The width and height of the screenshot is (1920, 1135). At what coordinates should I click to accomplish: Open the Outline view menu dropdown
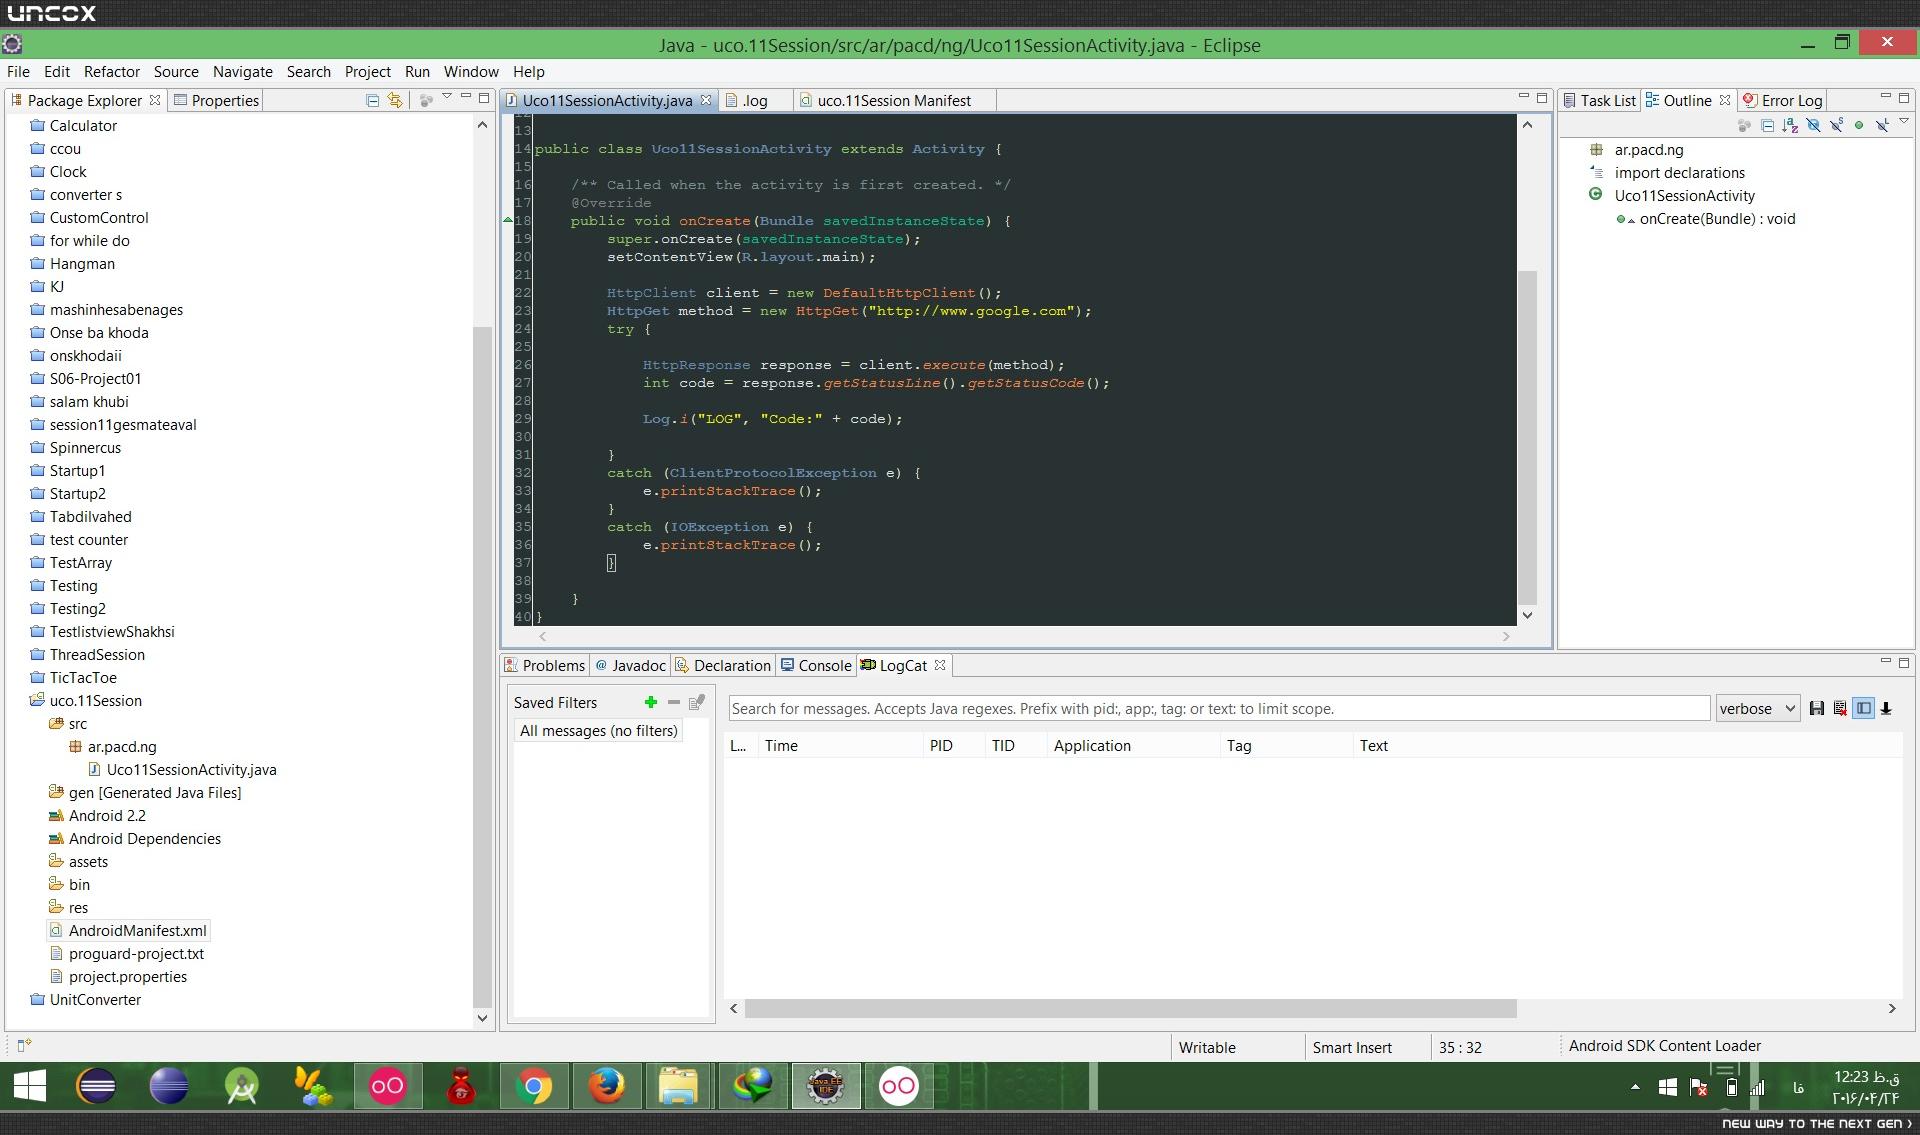pos(1903,122)
